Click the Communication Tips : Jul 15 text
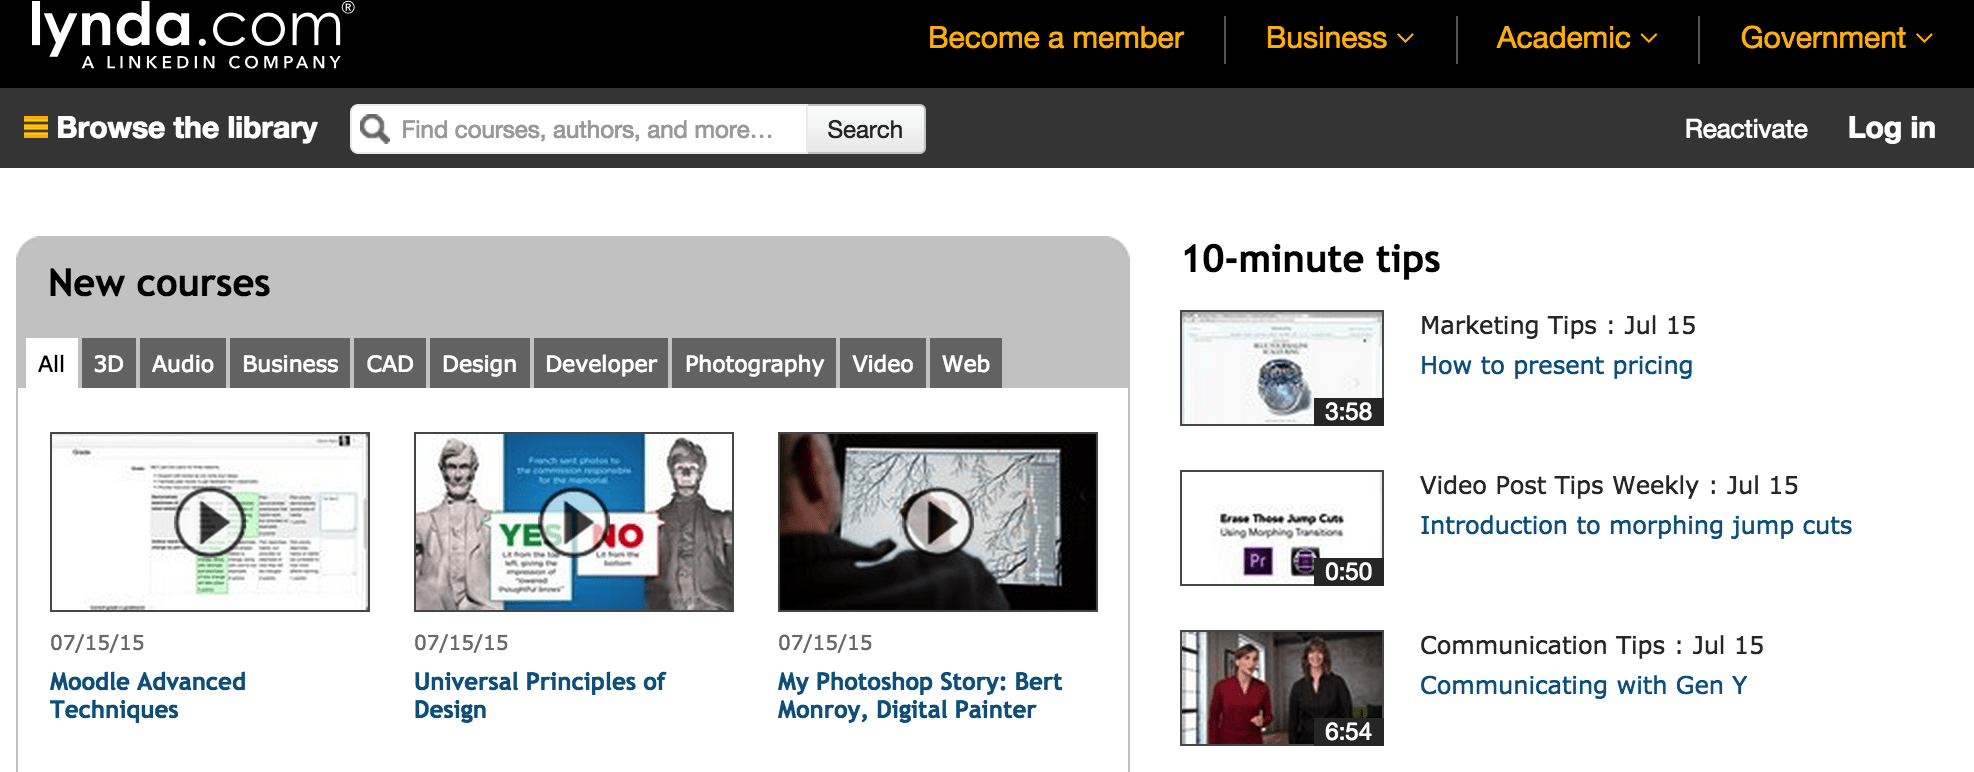 (x=1592, y=645)
